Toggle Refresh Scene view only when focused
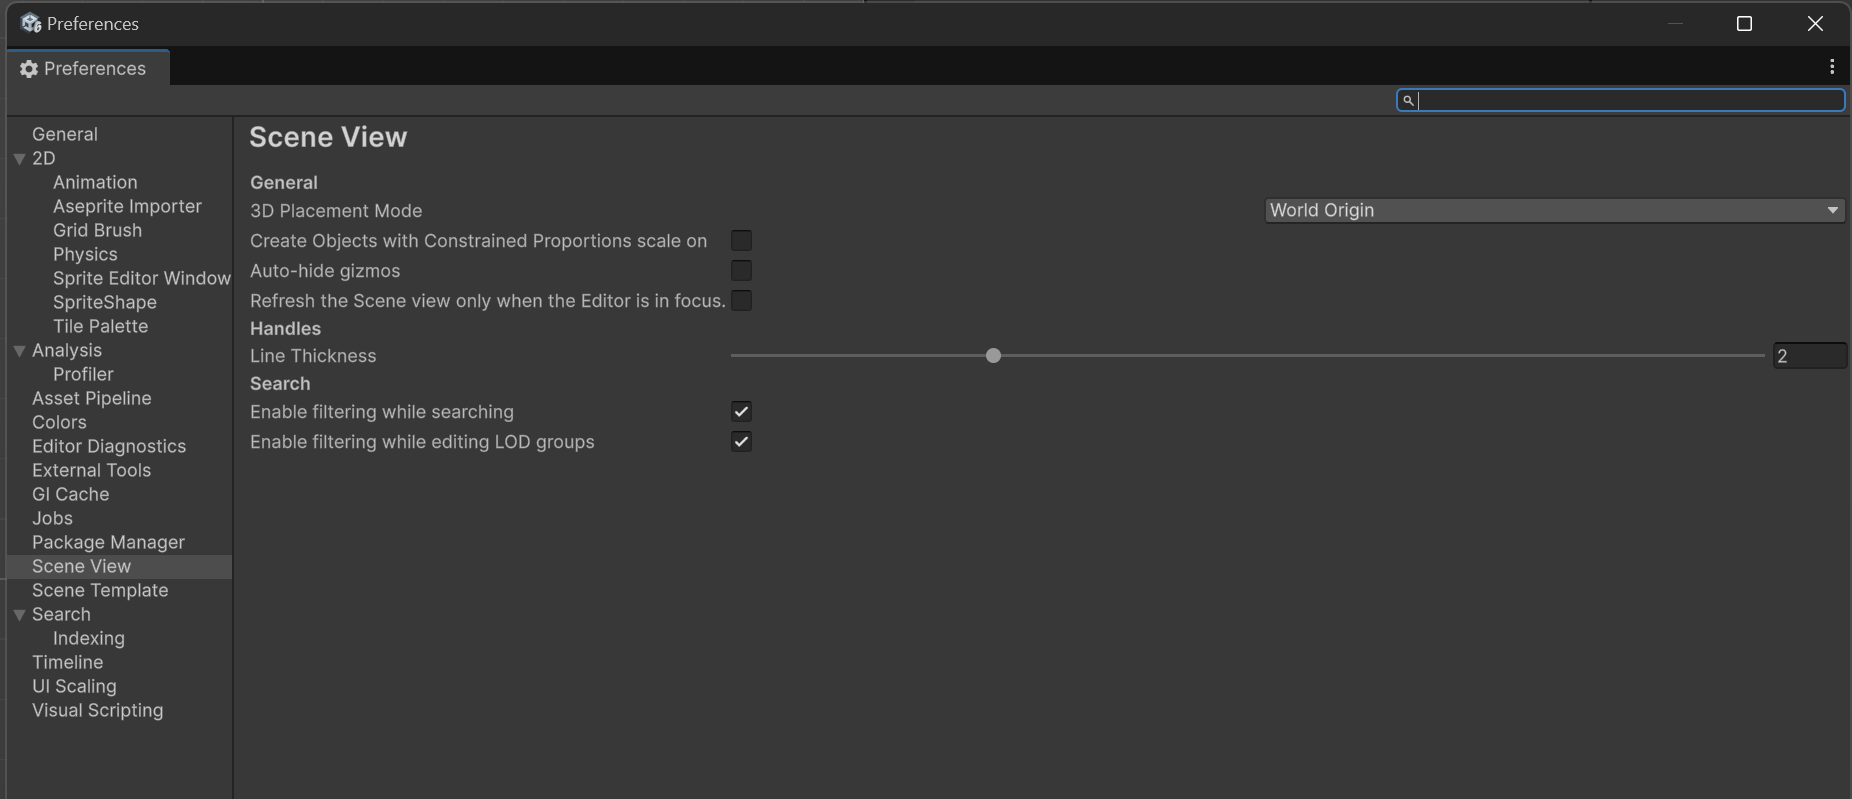 click(741, 301)
